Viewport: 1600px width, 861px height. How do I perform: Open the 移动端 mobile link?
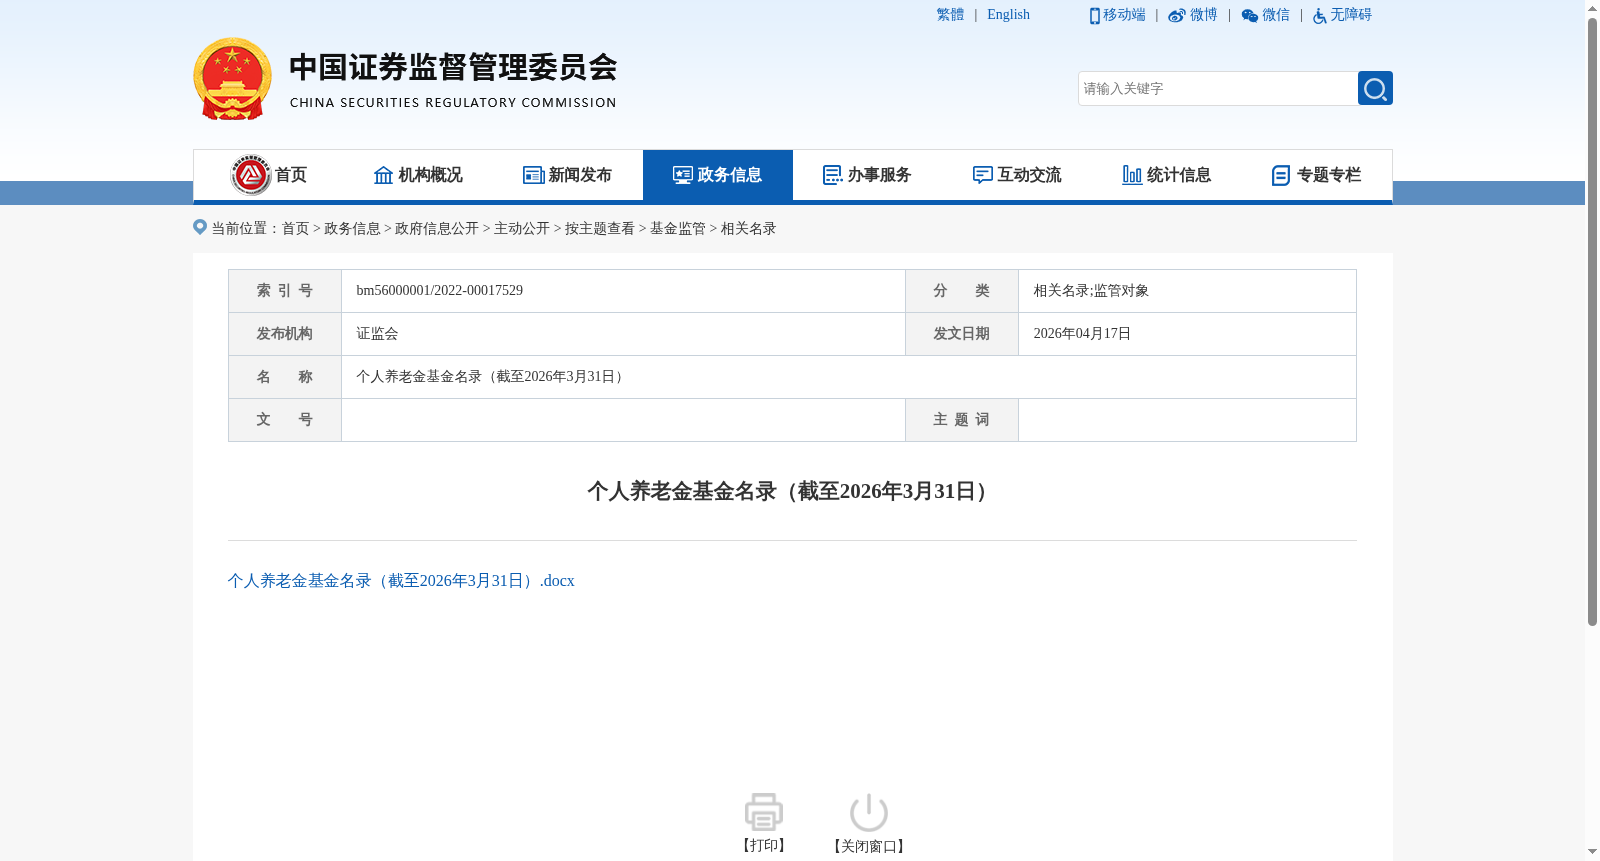pos(1124,15)
